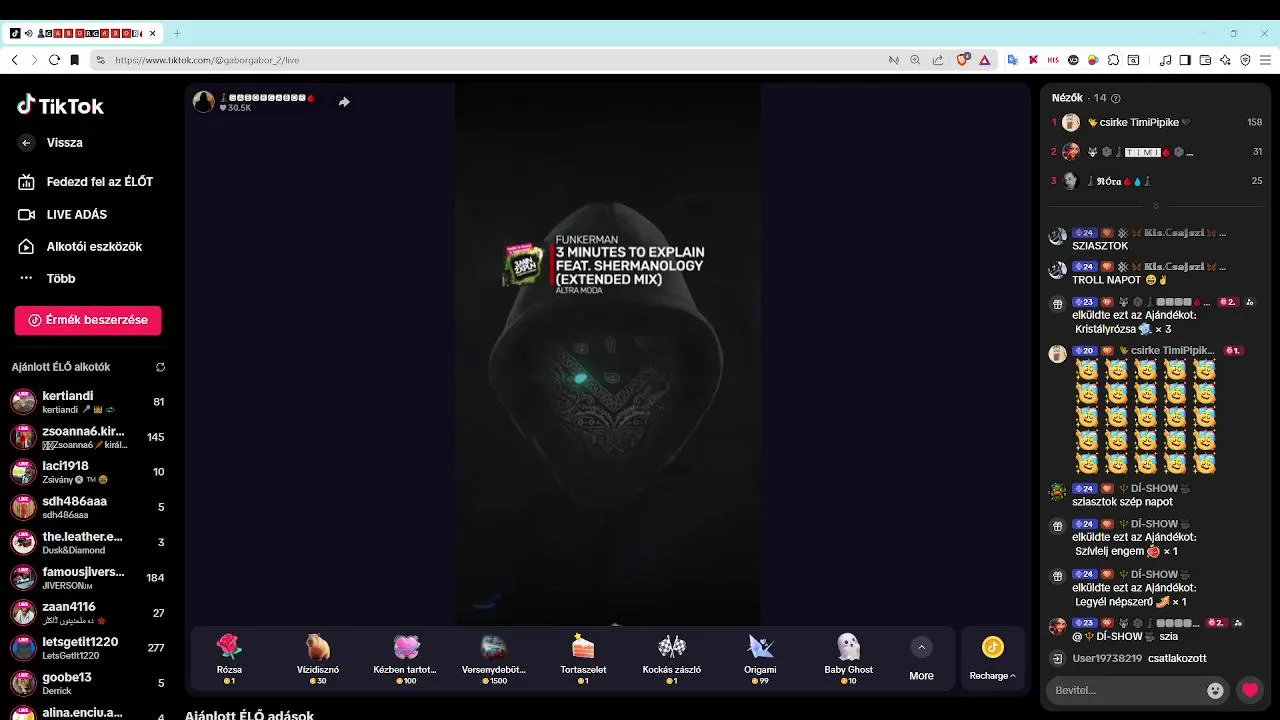Image resolution: width=1280 pixels, height=720 pixels.
Task: Open top viewer csirke TimiPipike
Action: click(1156, 122)
